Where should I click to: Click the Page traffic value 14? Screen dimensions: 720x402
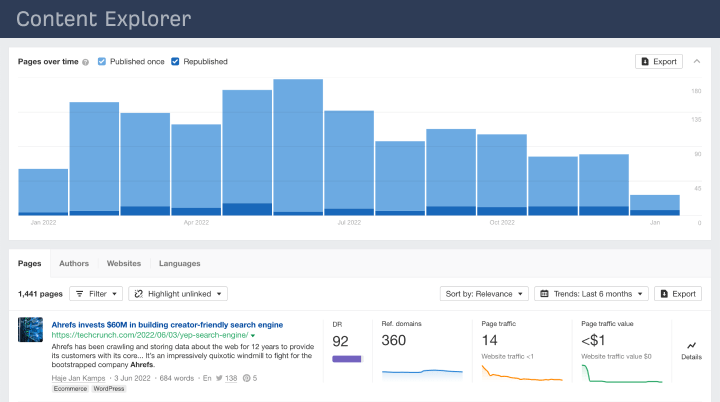[x=489, y=340]
